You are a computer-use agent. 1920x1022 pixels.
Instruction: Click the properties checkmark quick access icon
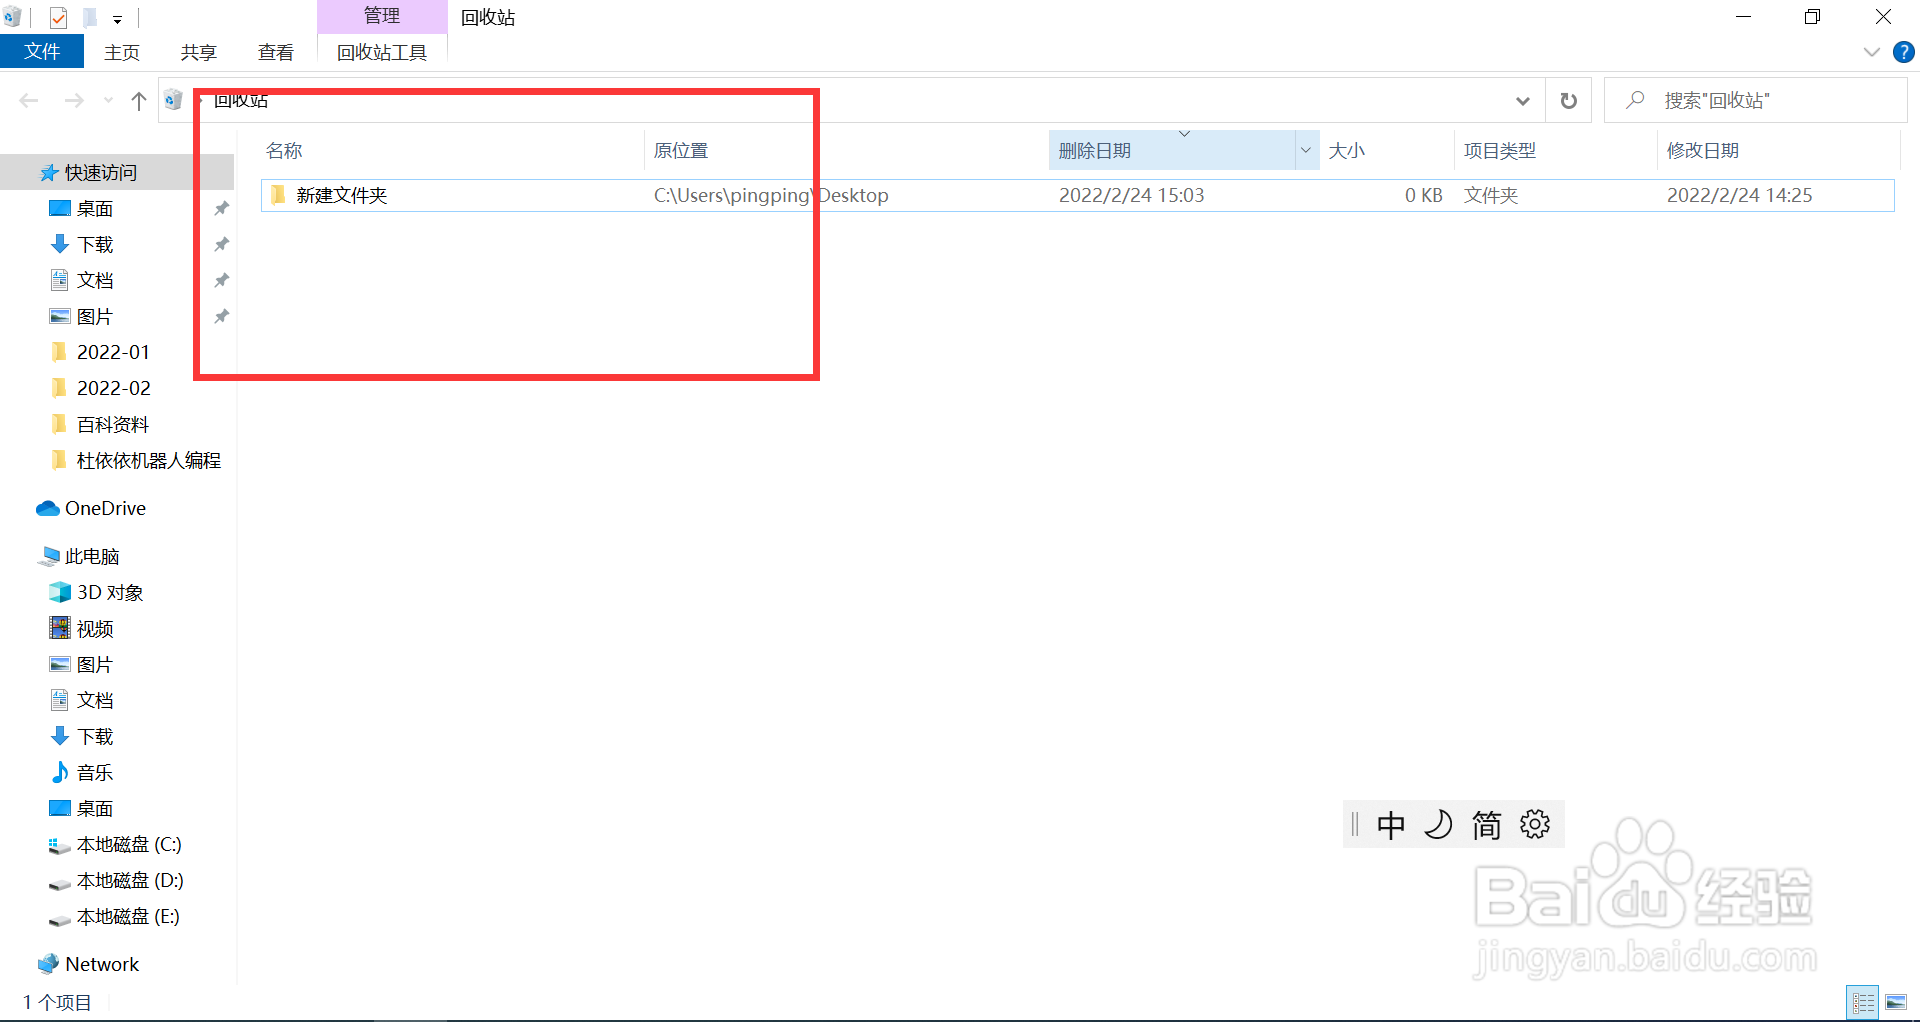click(59, 17)
